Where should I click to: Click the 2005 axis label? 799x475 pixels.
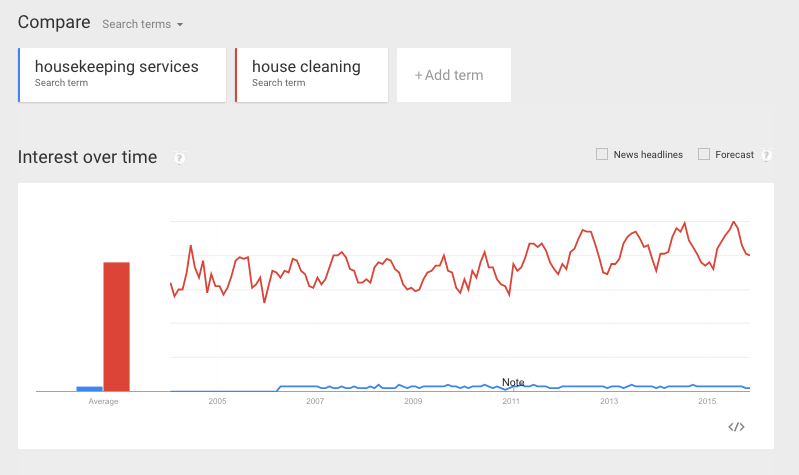217,401
